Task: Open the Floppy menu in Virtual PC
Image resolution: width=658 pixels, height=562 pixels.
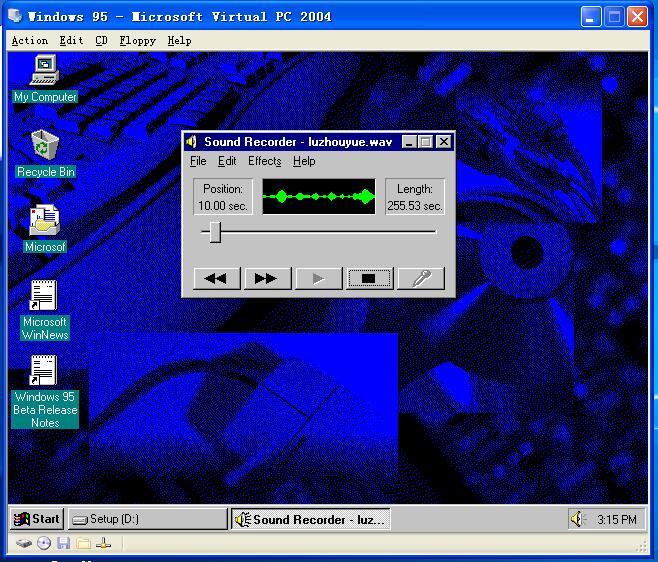Action: pyautogui.click(x=138, y=41)
